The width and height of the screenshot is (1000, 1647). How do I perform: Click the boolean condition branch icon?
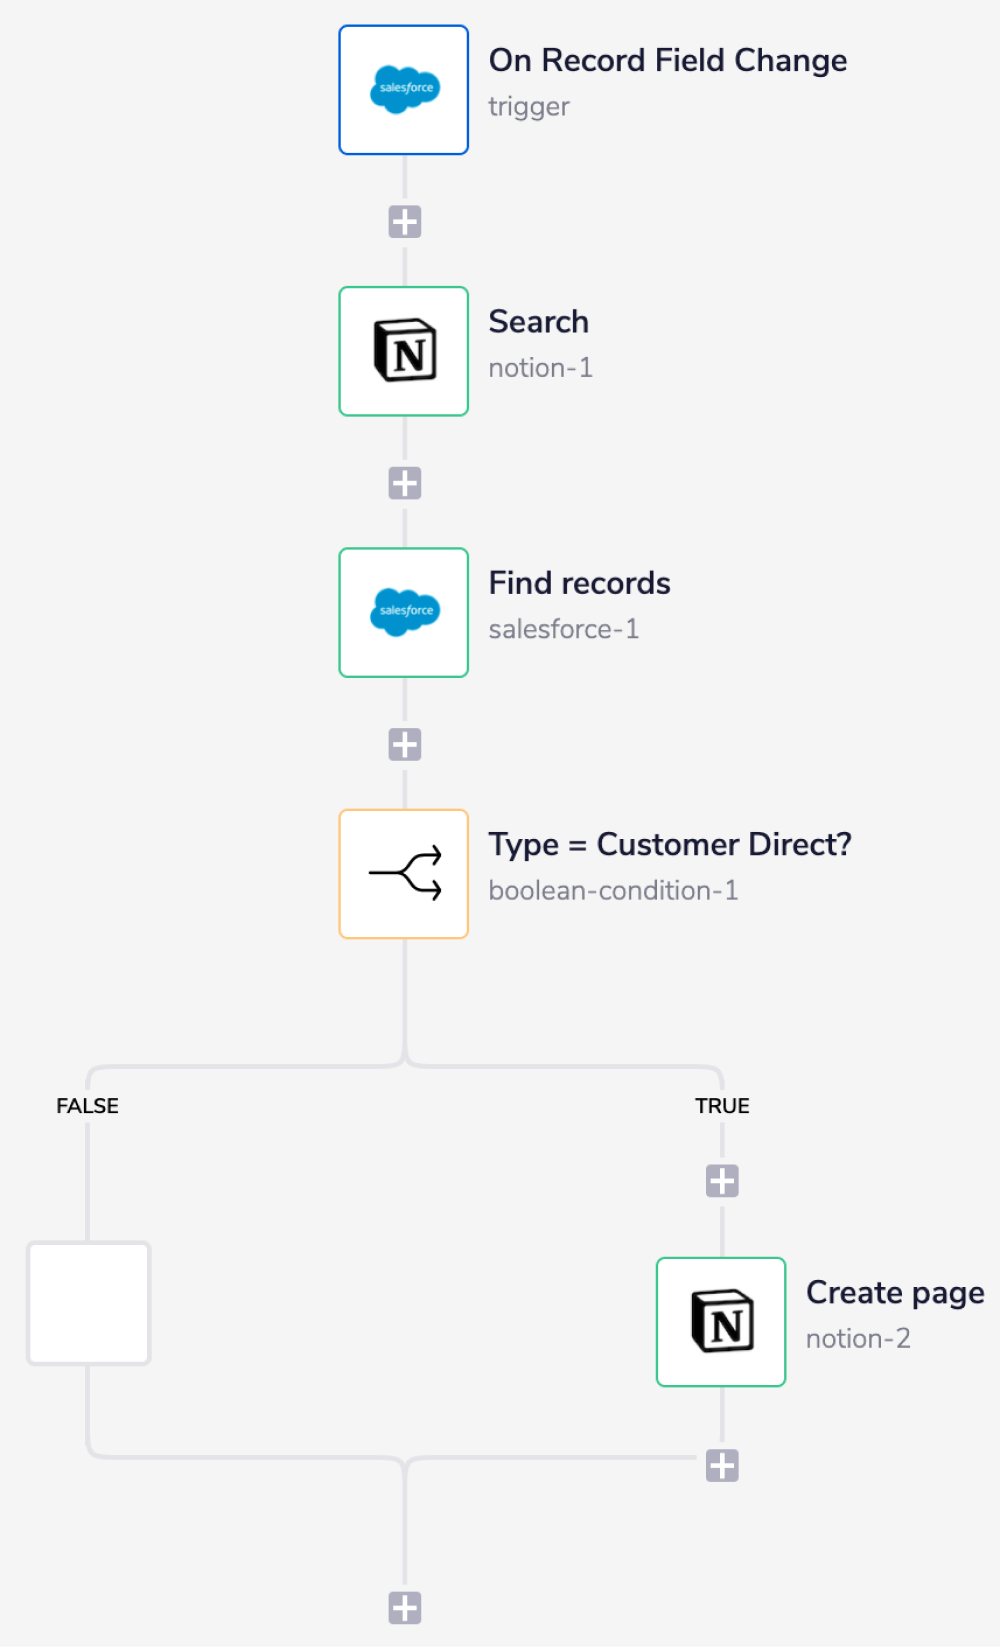click(404, 874)
